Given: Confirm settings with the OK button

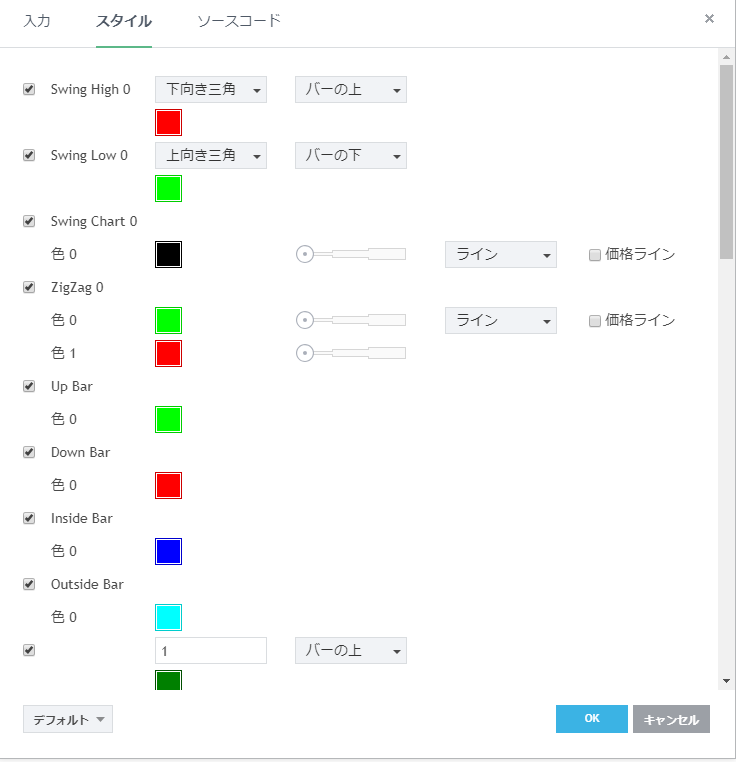Looking at the screenshot, I should (x=592, y=719).
